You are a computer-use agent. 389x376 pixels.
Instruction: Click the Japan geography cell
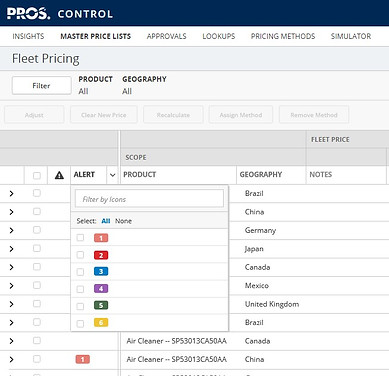click(x=254, y=249)
